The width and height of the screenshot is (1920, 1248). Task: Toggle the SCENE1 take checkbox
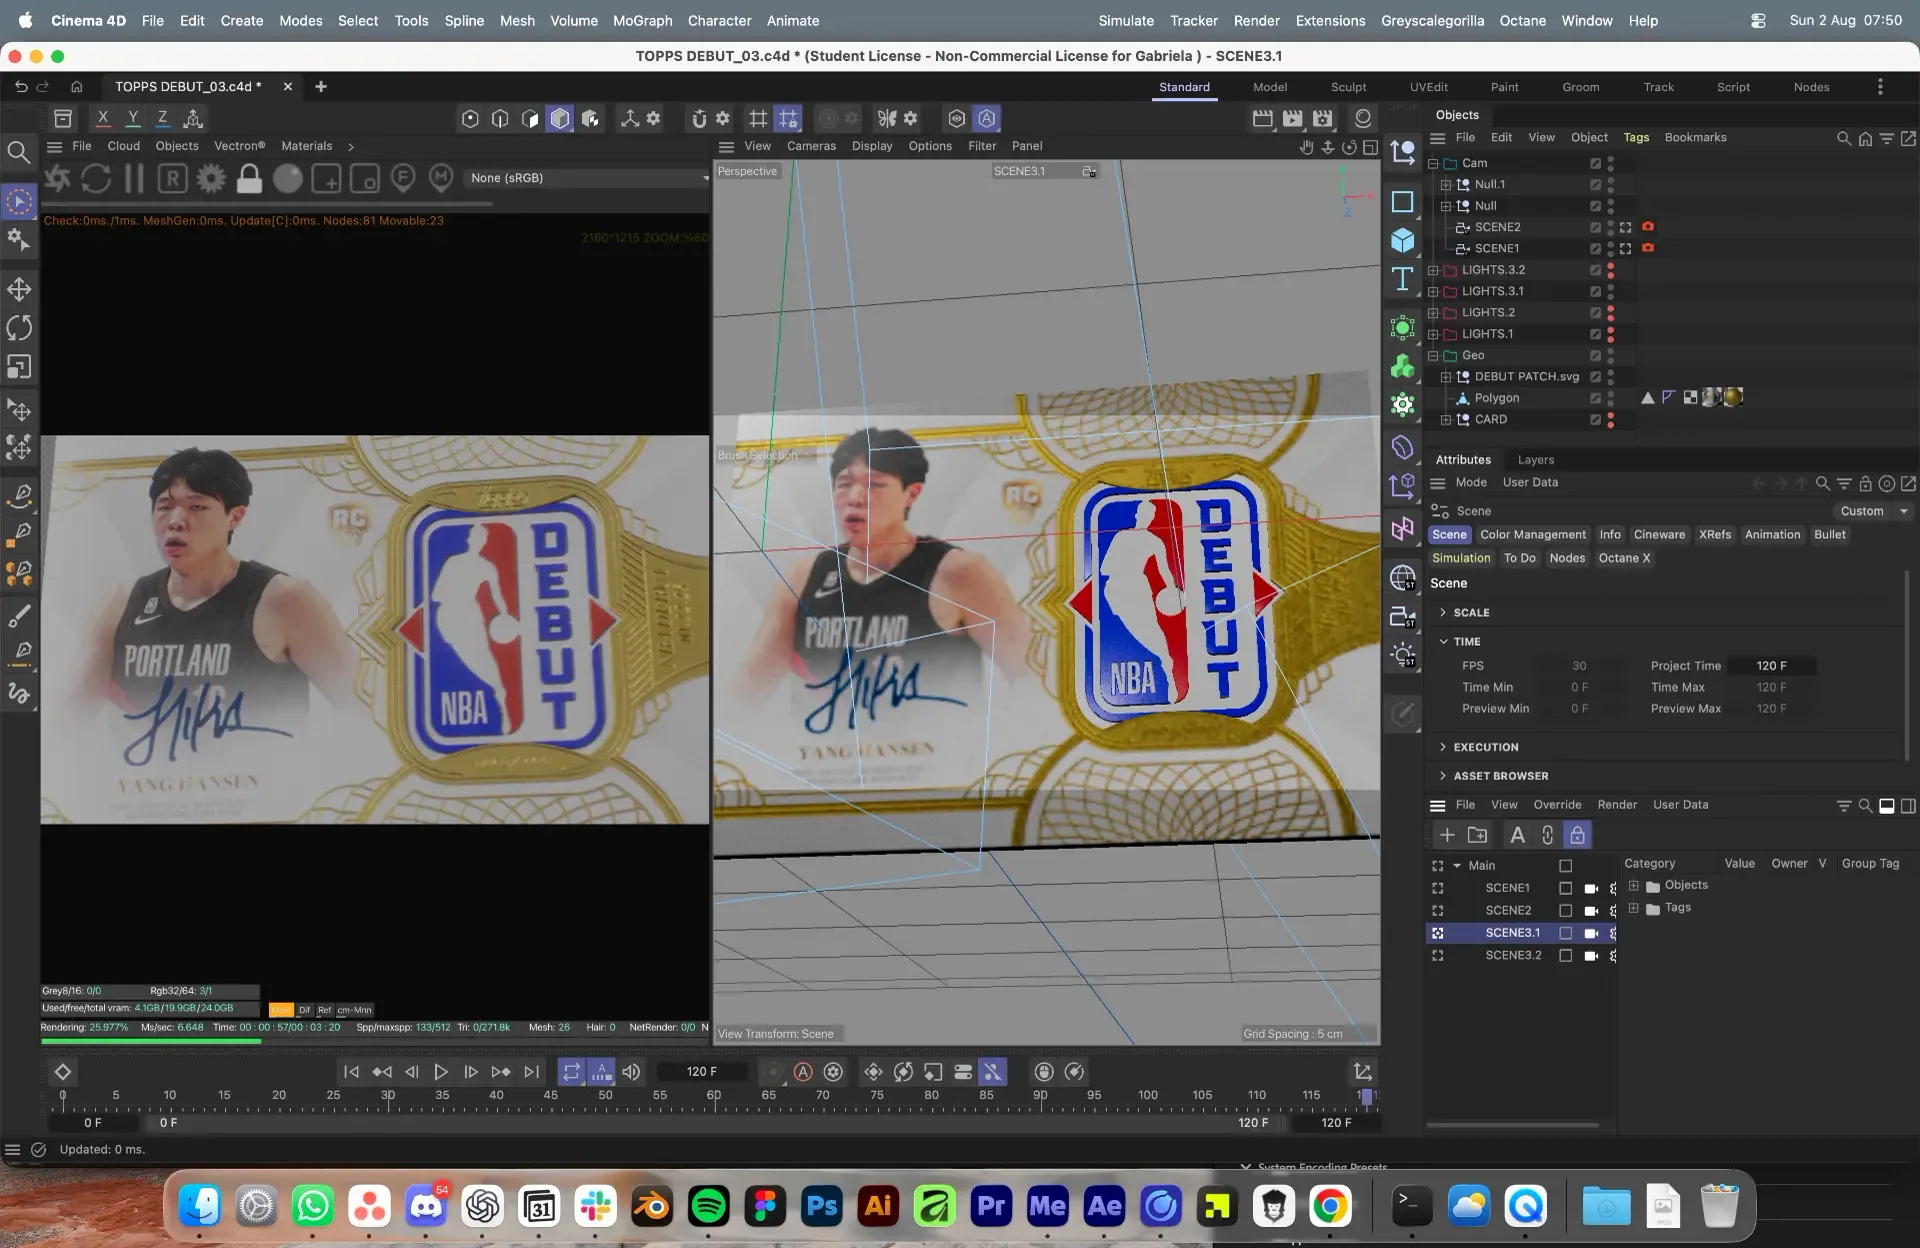(x=1565, y=888)
